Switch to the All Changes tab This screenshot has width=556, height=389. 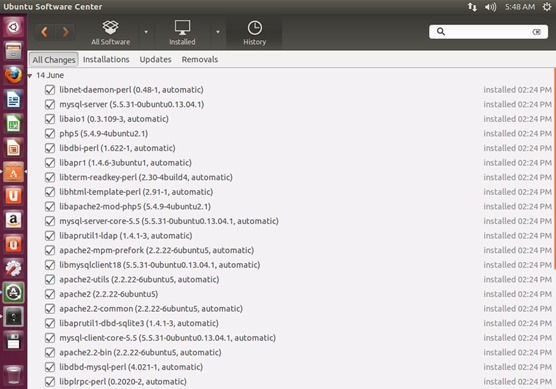pos(54,60)
